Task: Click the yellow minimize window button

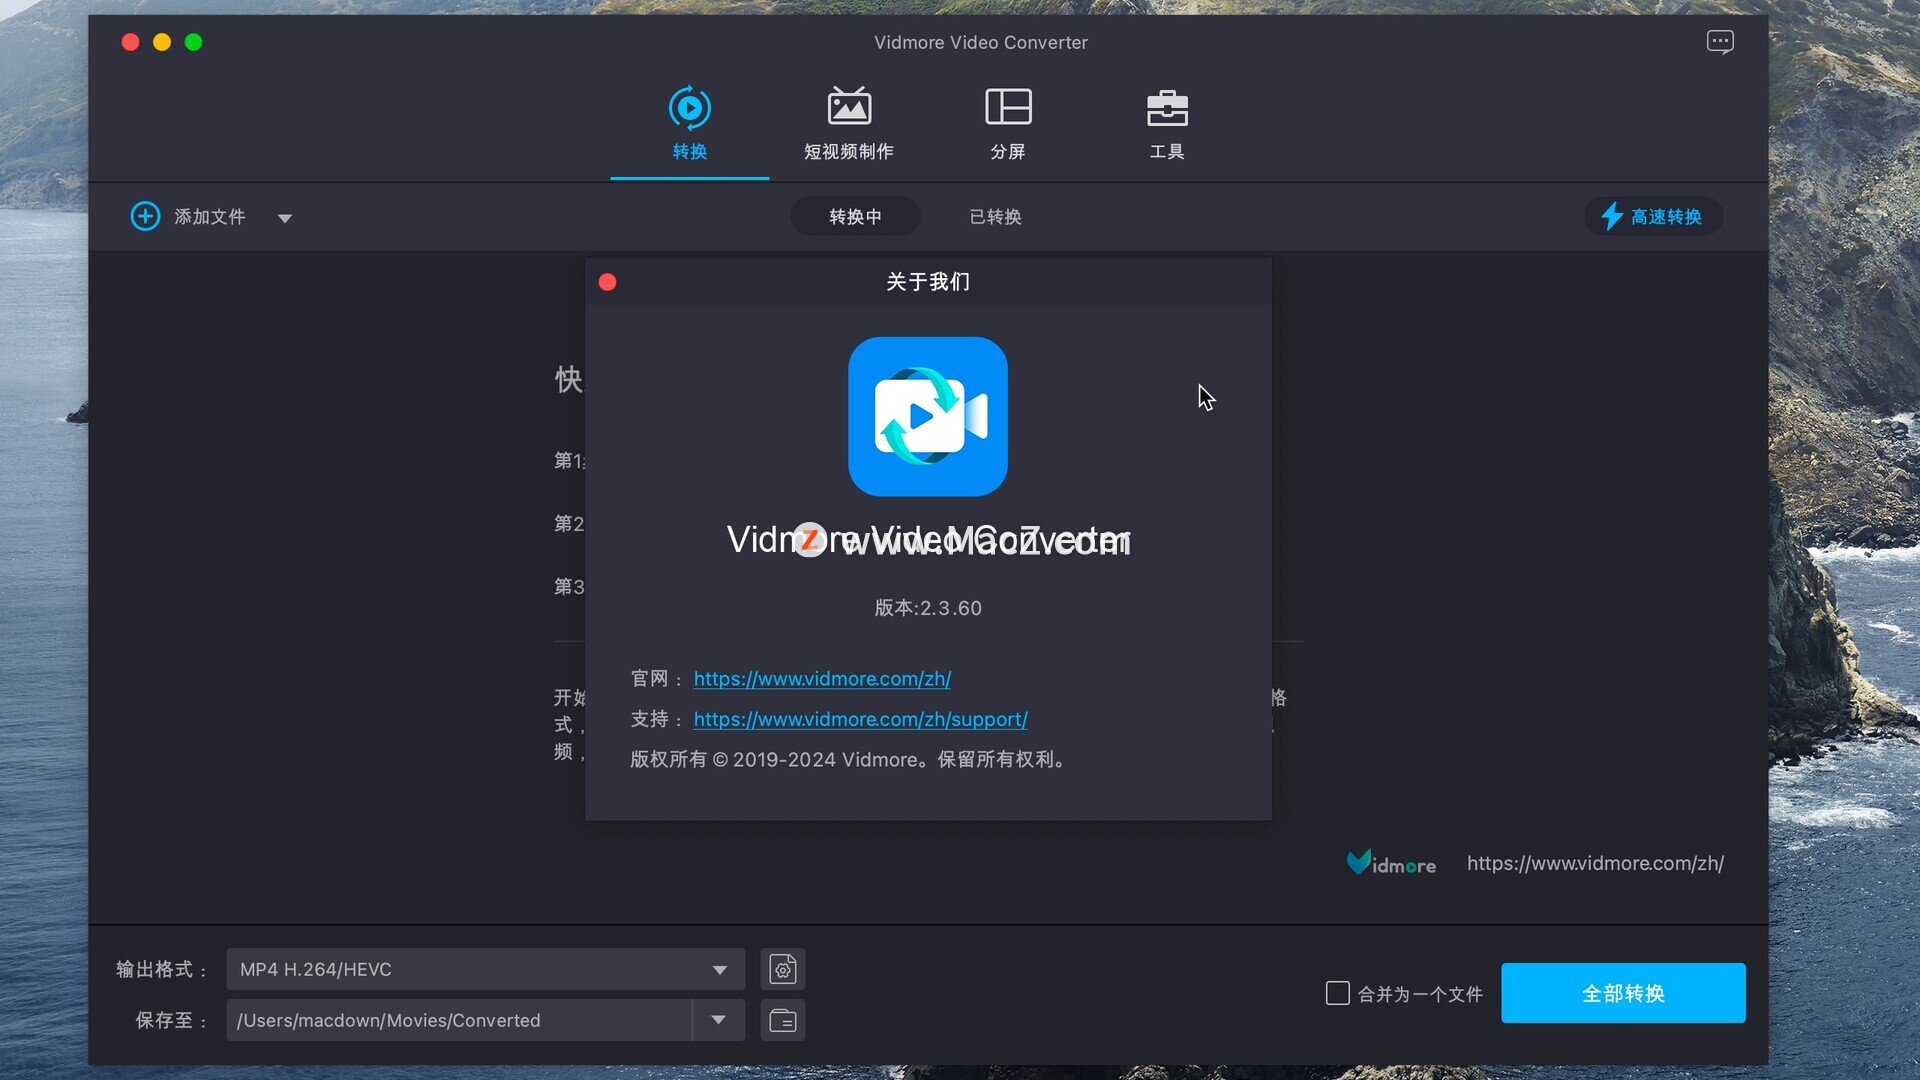Action: tap(162, 42)
